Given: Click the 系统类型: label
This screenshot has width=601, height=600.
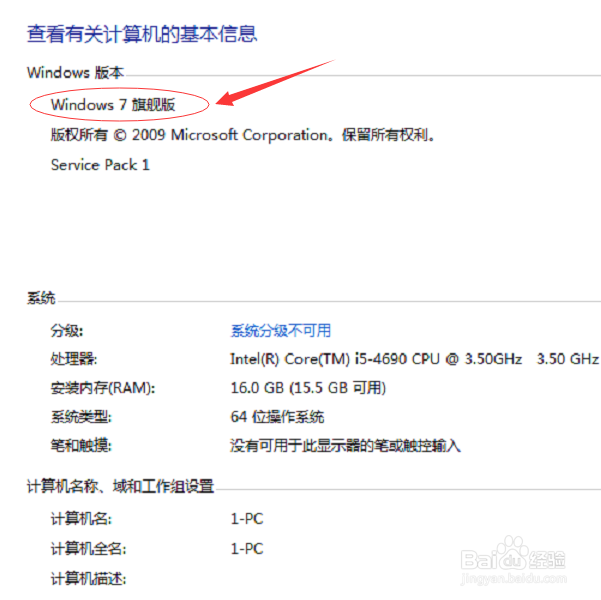Looking at the screenshot, I should tap(81, 417).
